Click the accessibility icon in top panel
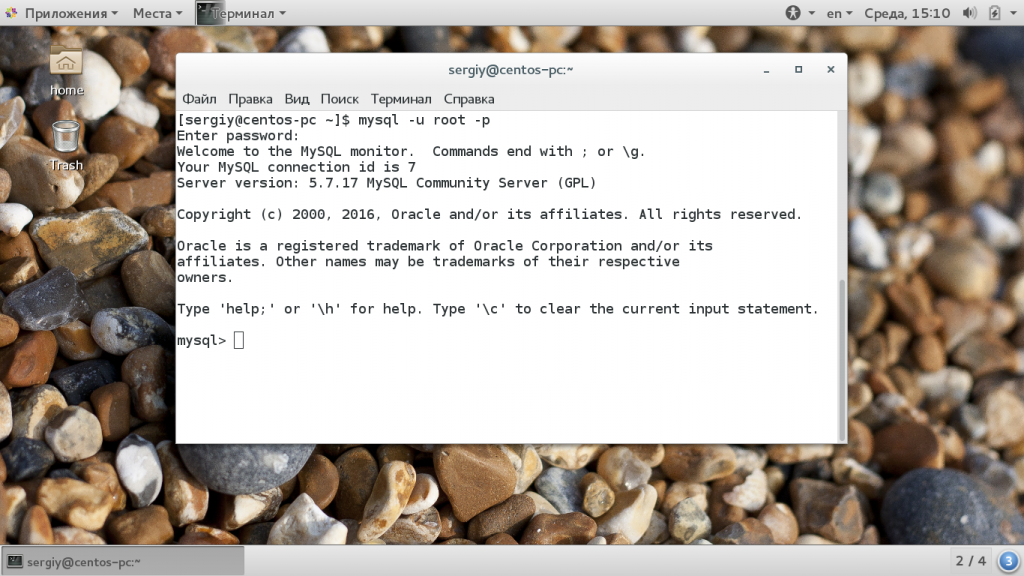This screenshot has height=576, width=1024. pyautogui.click(x=794, y=13)
